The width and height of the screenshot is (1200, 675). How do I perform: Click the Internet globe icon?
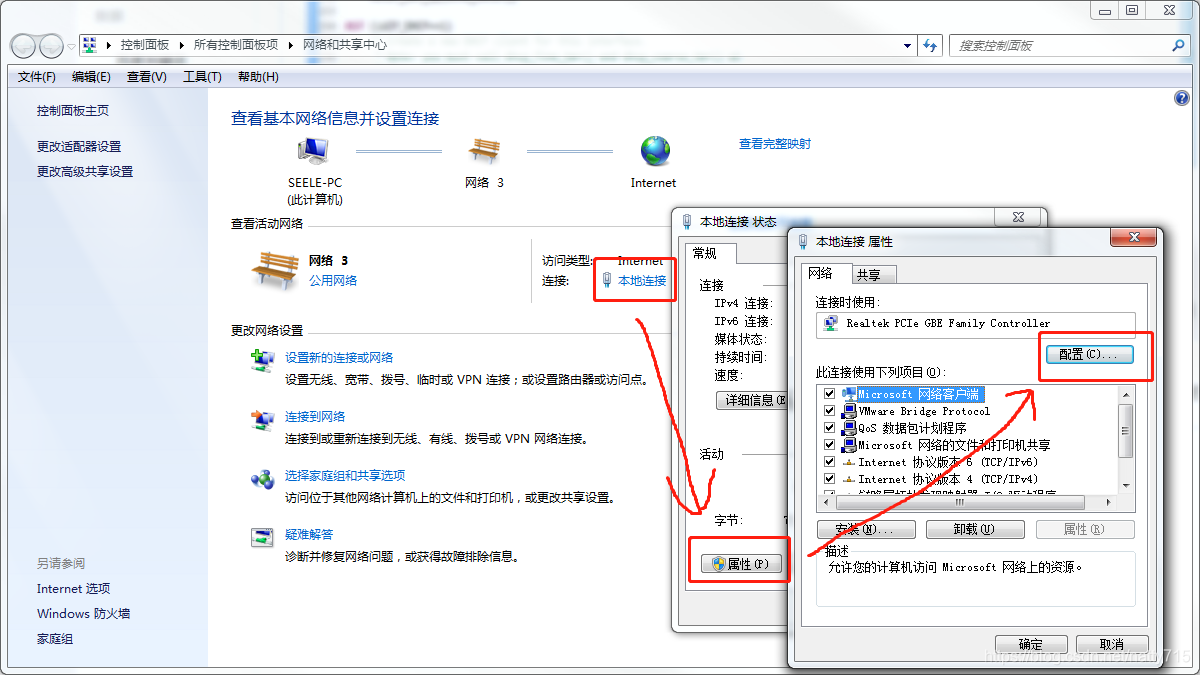tap(656, 151)
